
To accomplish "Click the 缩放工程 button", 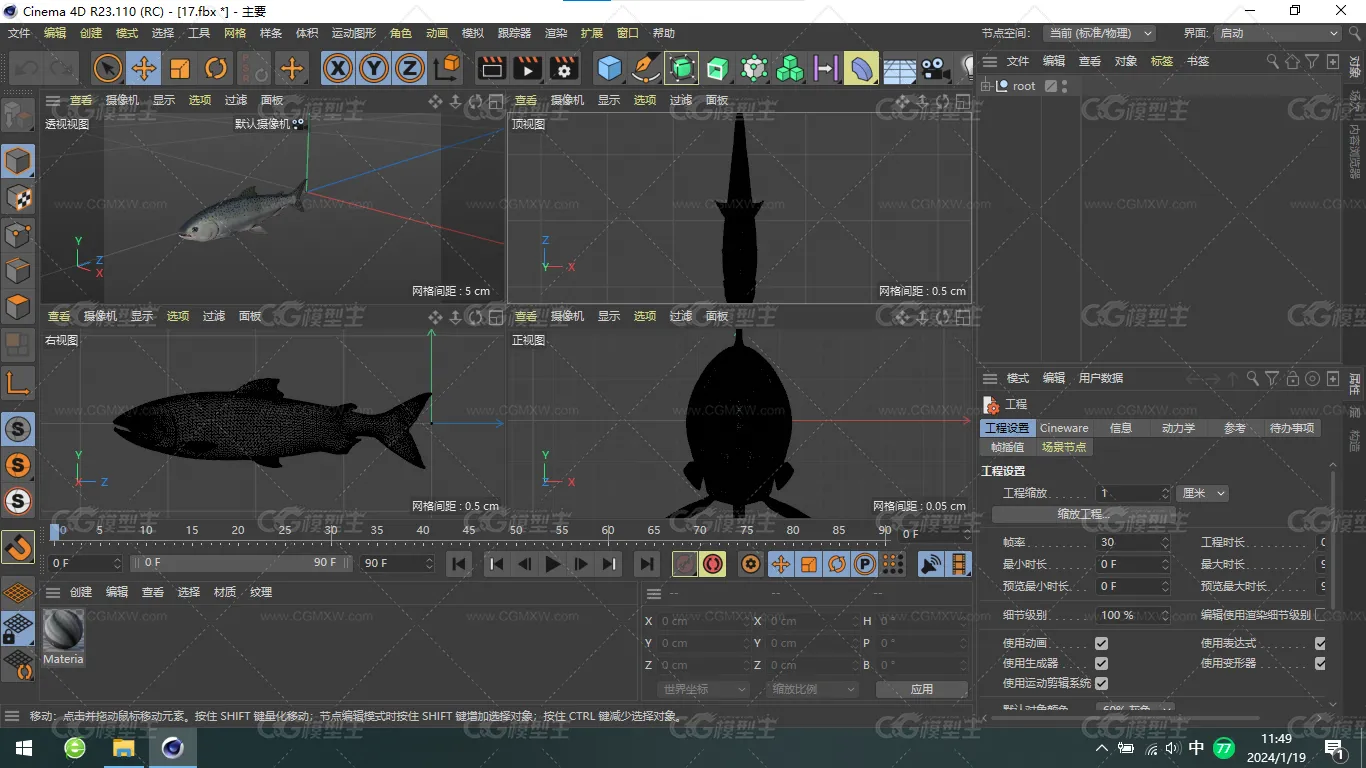I will [x=1084, y=514].
